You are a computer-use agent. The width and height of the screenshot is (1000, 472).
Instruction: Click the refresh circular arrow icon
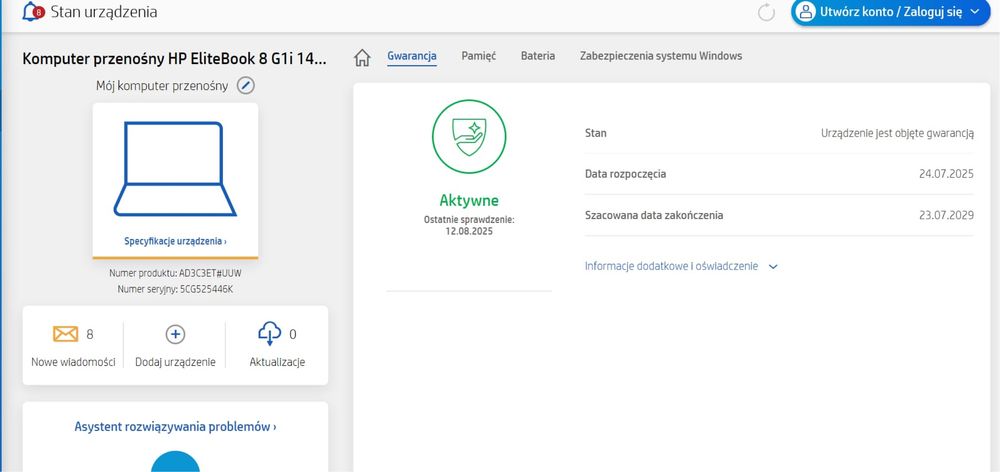[x=767, y=12]
